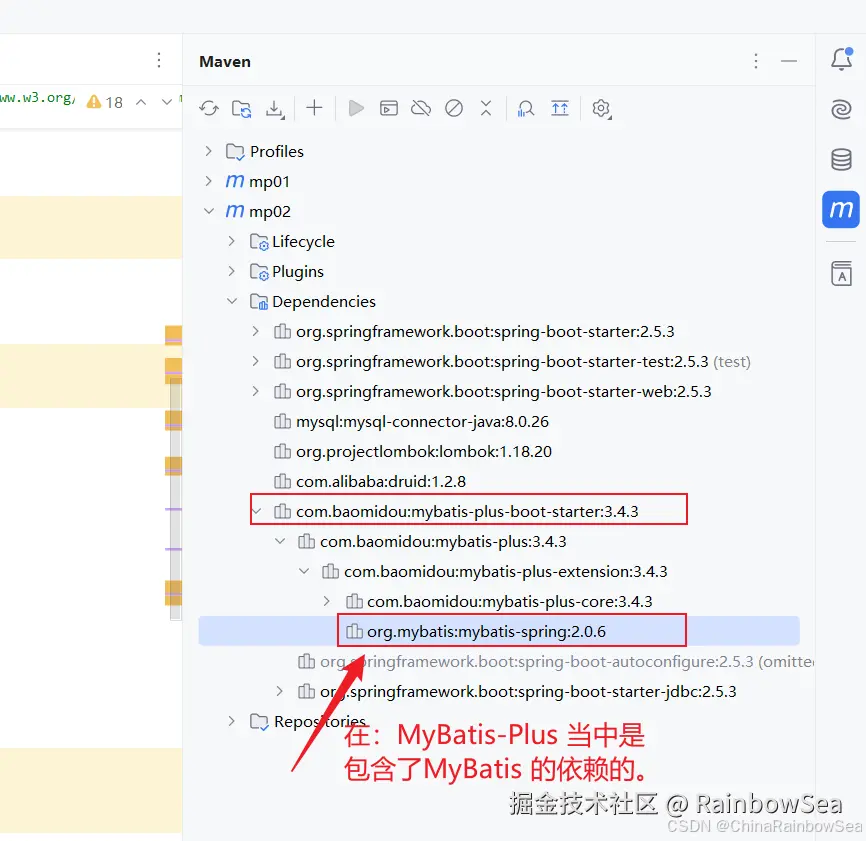Go to next highlighted problem arrow
Viewport: 866px width, 841px height.
166,102
